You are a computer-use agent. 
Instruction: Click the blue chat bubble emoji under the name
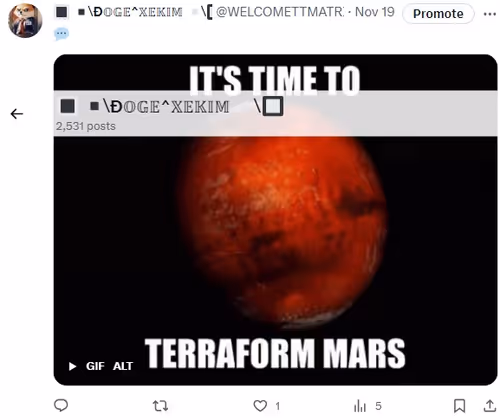(x=61, y=34)
